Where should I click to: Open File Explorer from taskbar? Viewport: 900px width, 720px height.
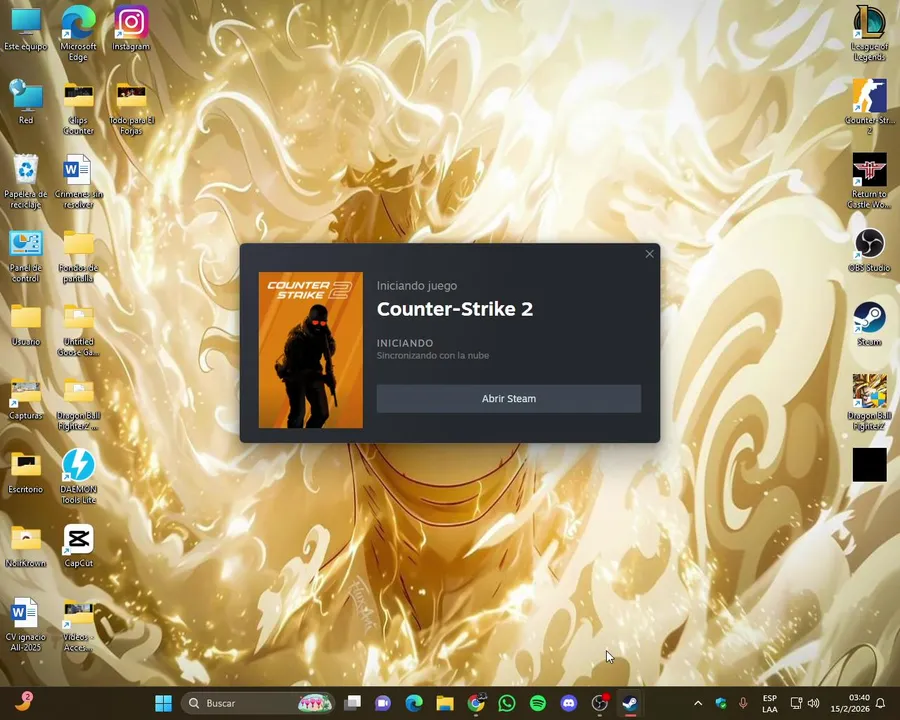[445, 703]
